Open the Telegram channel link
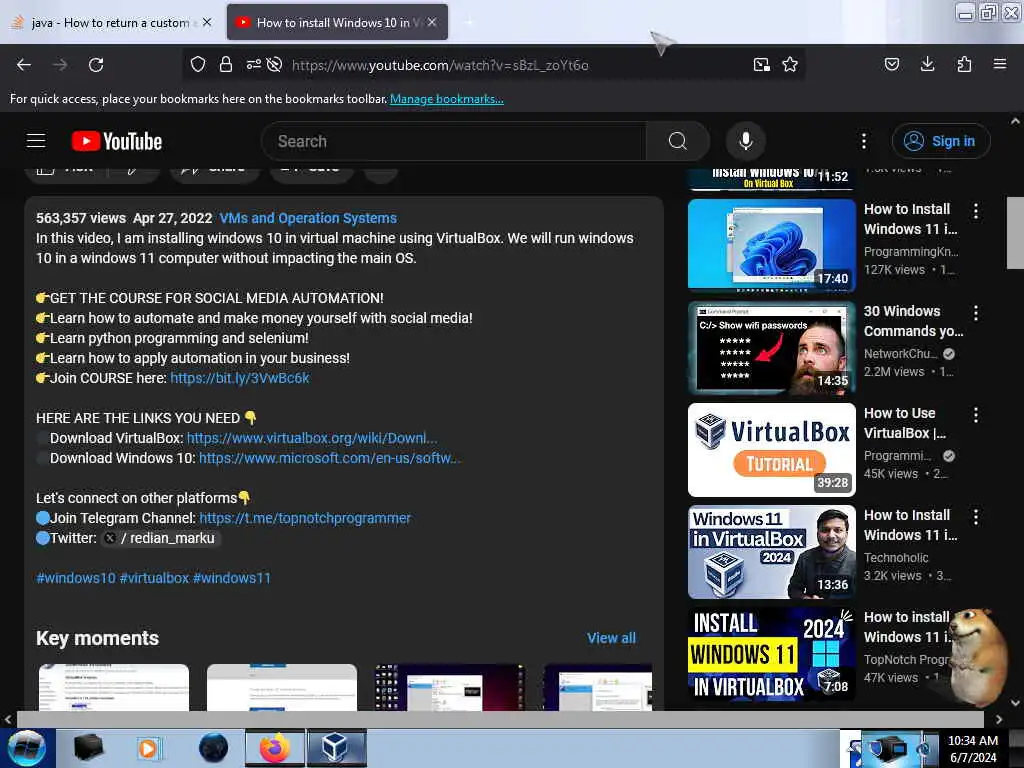Image resolution: width=1024 pixels, height=768 pixels. tap(305, 519)
